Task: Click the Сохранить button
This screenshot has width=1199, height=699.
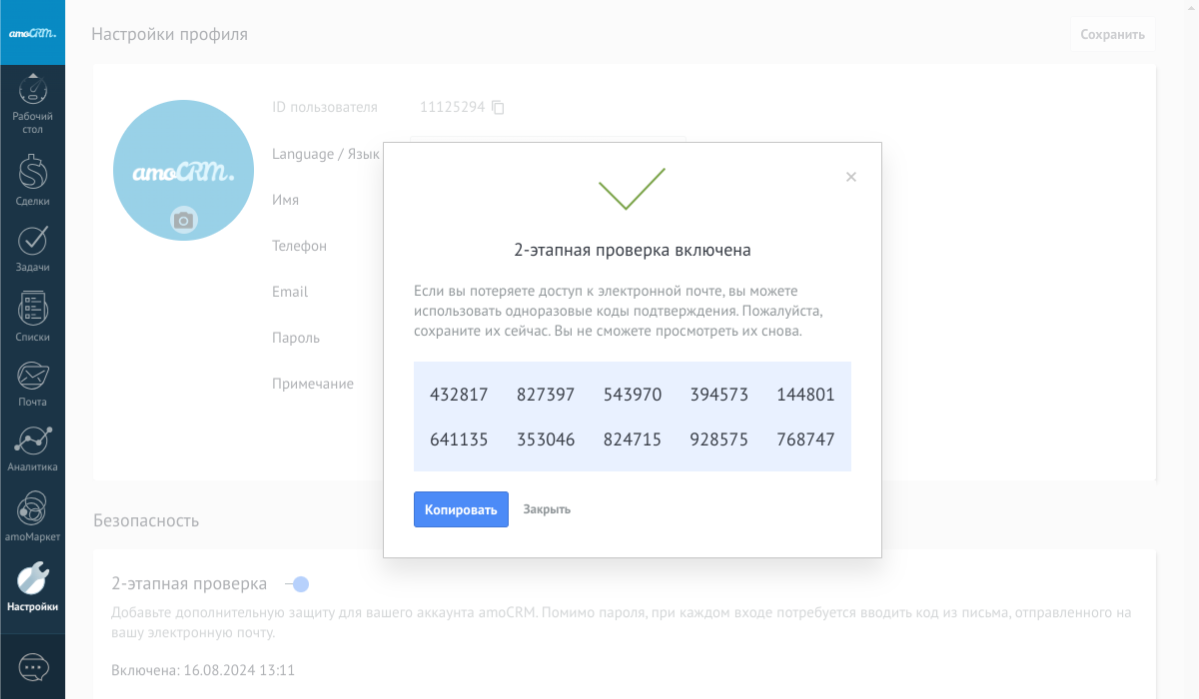Action: [x=1112, y=34]
